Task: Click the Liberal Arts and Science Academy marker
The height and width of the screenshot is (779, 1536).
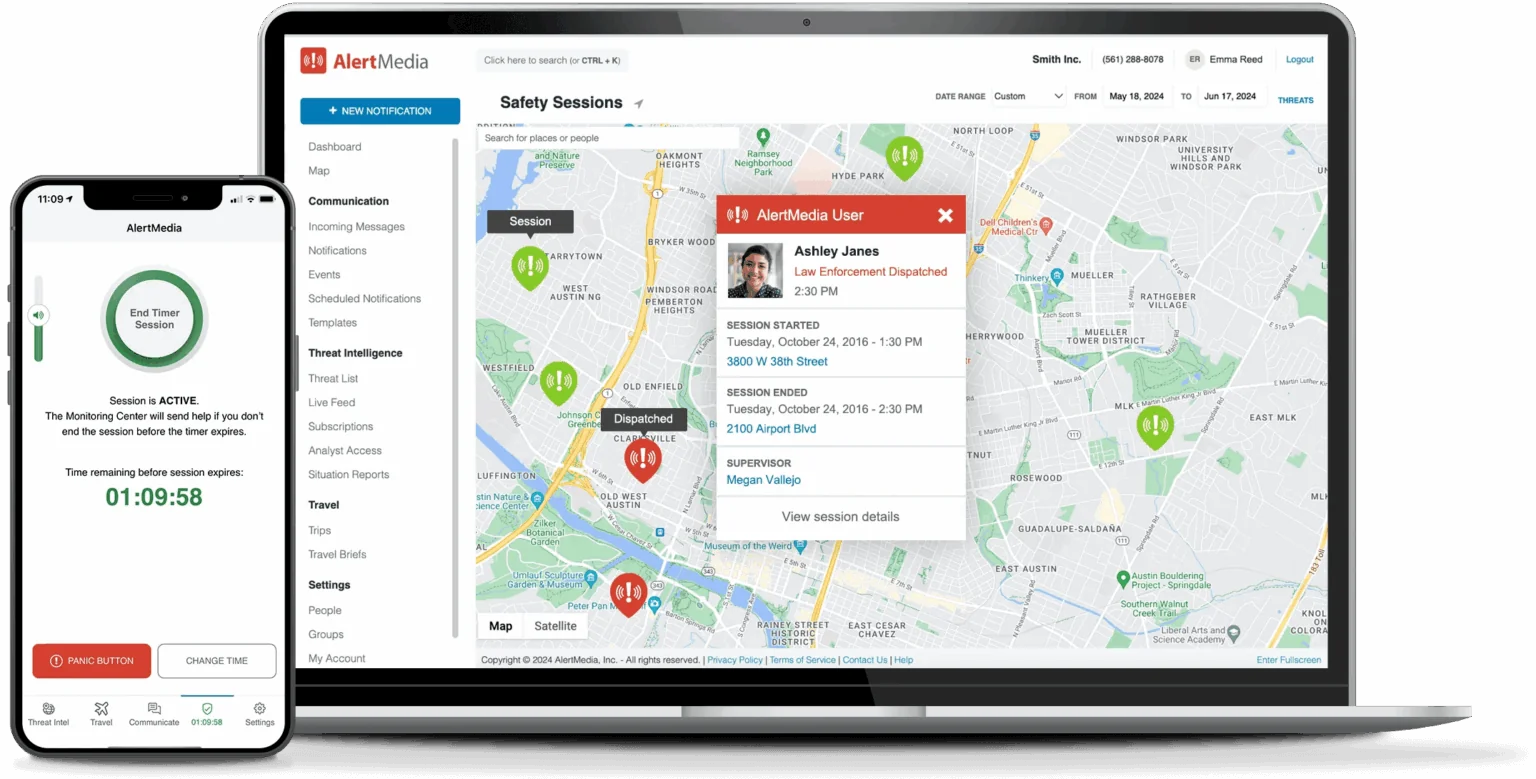Action: pos(1234,633)
